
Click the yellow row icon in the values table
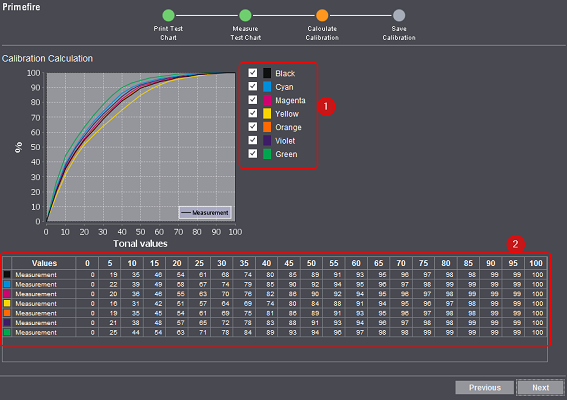pyautogui.click(x=7, y=303)
